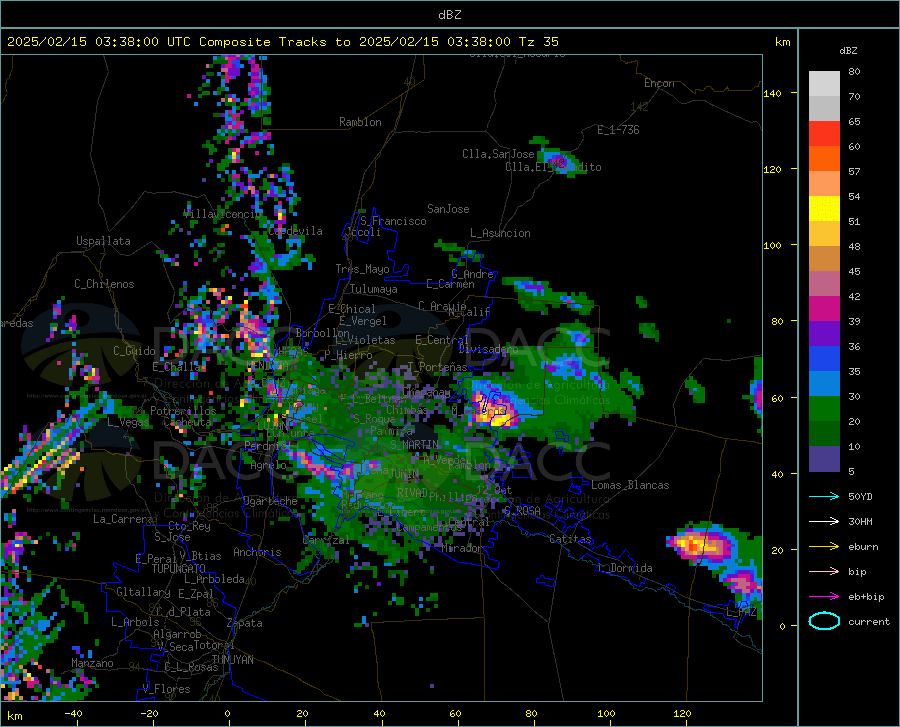The height and width of the screenshot is (727, 900).
Task: Click the 'Lomas_Blancas' map label
Action: coord(630,485)
